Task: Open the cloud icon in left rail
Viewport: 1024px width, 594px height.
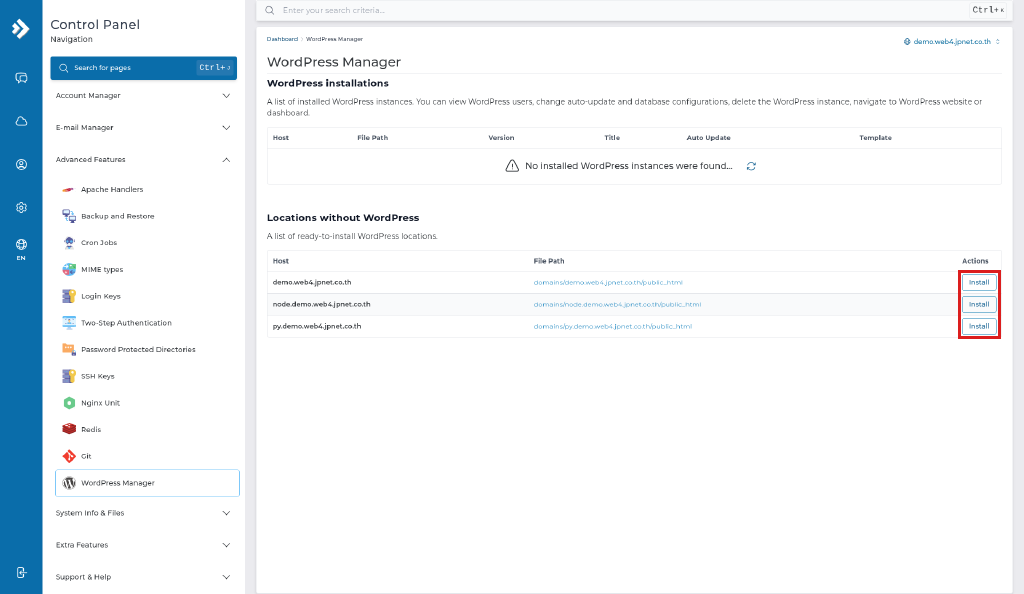Action: pyautogui.click(x=21, y=121)
